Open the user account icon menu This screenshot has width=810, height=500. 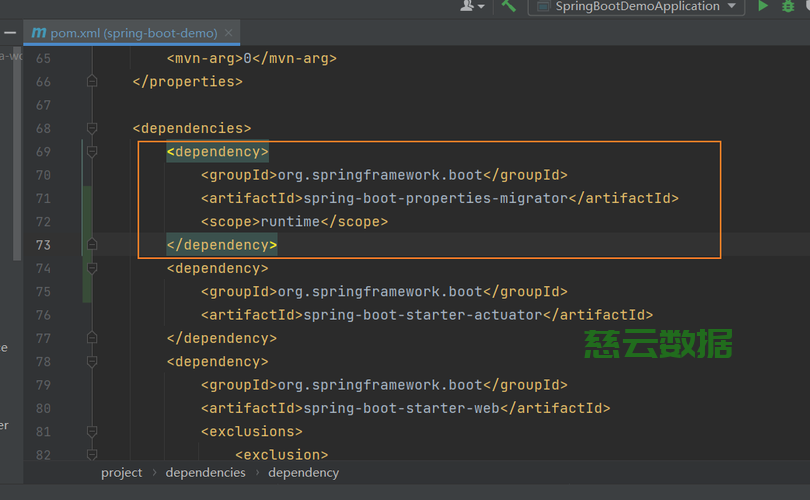click(468, 6)
